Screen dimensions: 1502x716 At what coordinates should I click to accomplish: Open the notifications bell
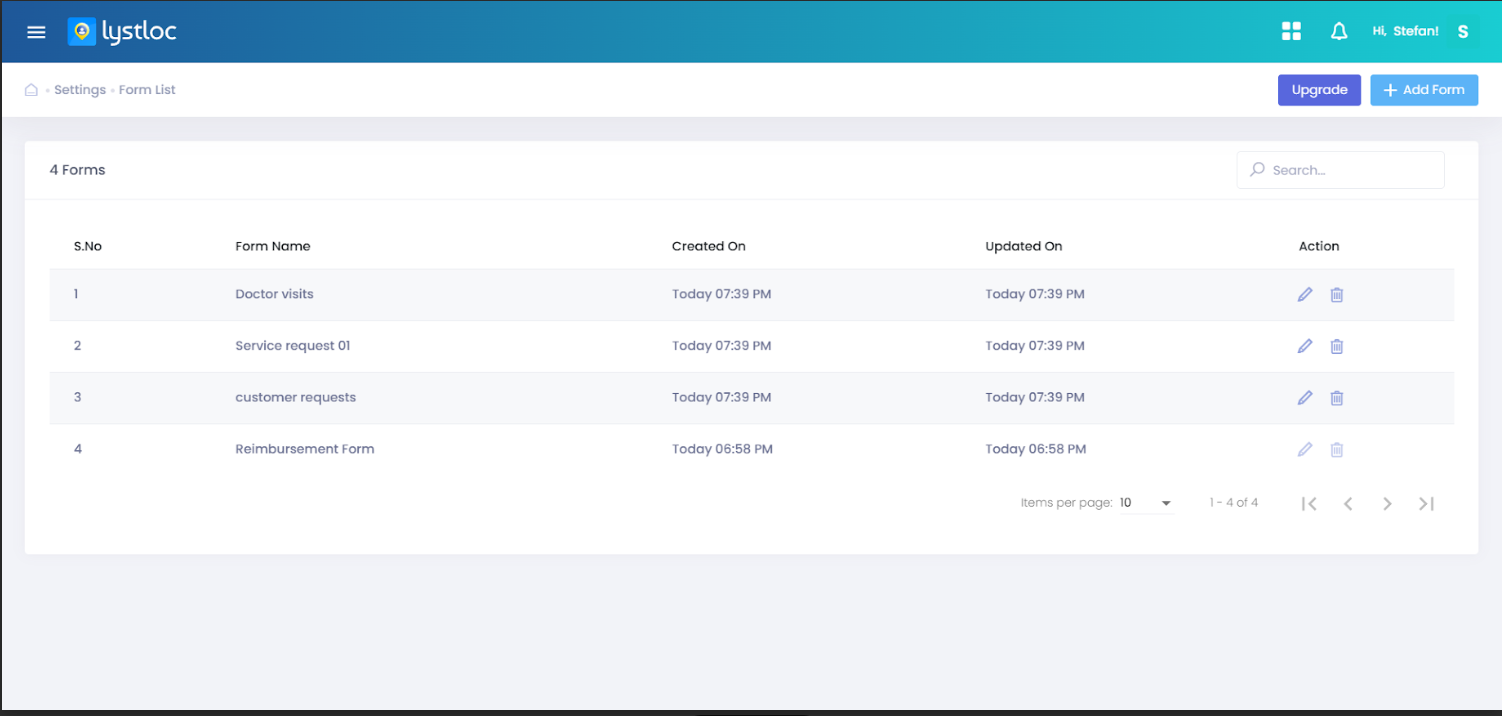coord(1339,32)
